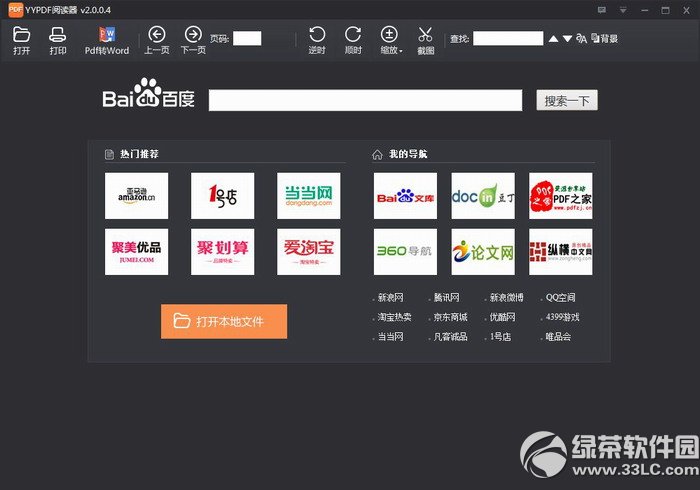This screenshot has height=490, width=700.
Task: Open the docin 豆丁 tile
Action: [x=483, y=196]
